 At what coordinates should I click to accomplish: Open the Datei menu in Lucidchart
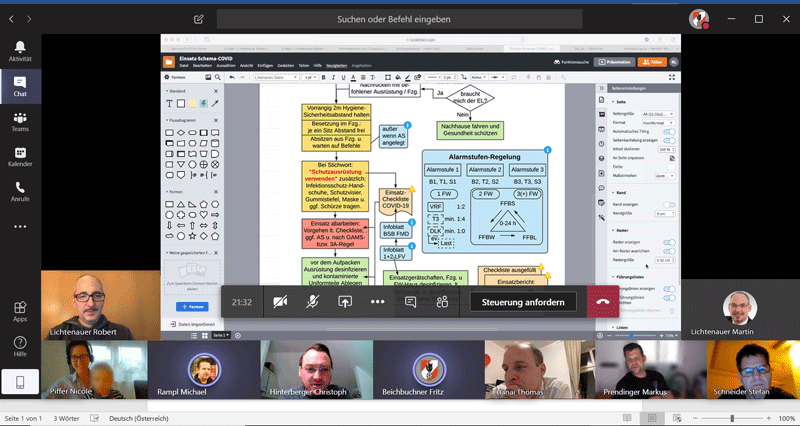(184, 66)
